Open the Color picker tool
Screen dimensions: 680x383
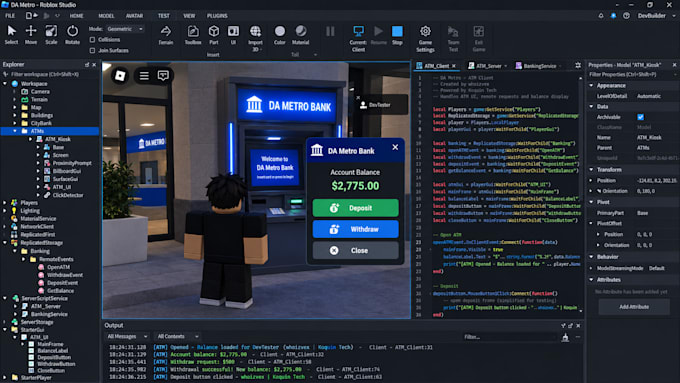(x=280, y=34)
